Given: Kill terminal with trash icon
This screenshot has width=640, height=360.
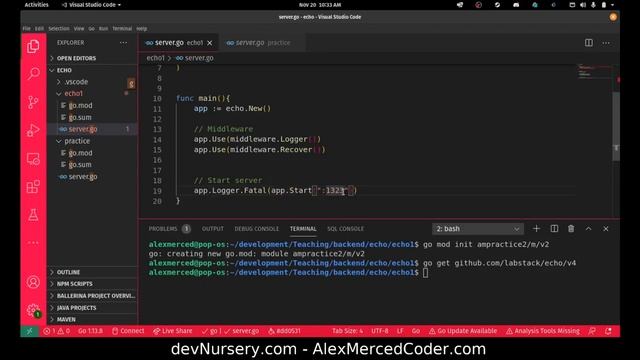Looking at the screenshot, I should 571,229.
